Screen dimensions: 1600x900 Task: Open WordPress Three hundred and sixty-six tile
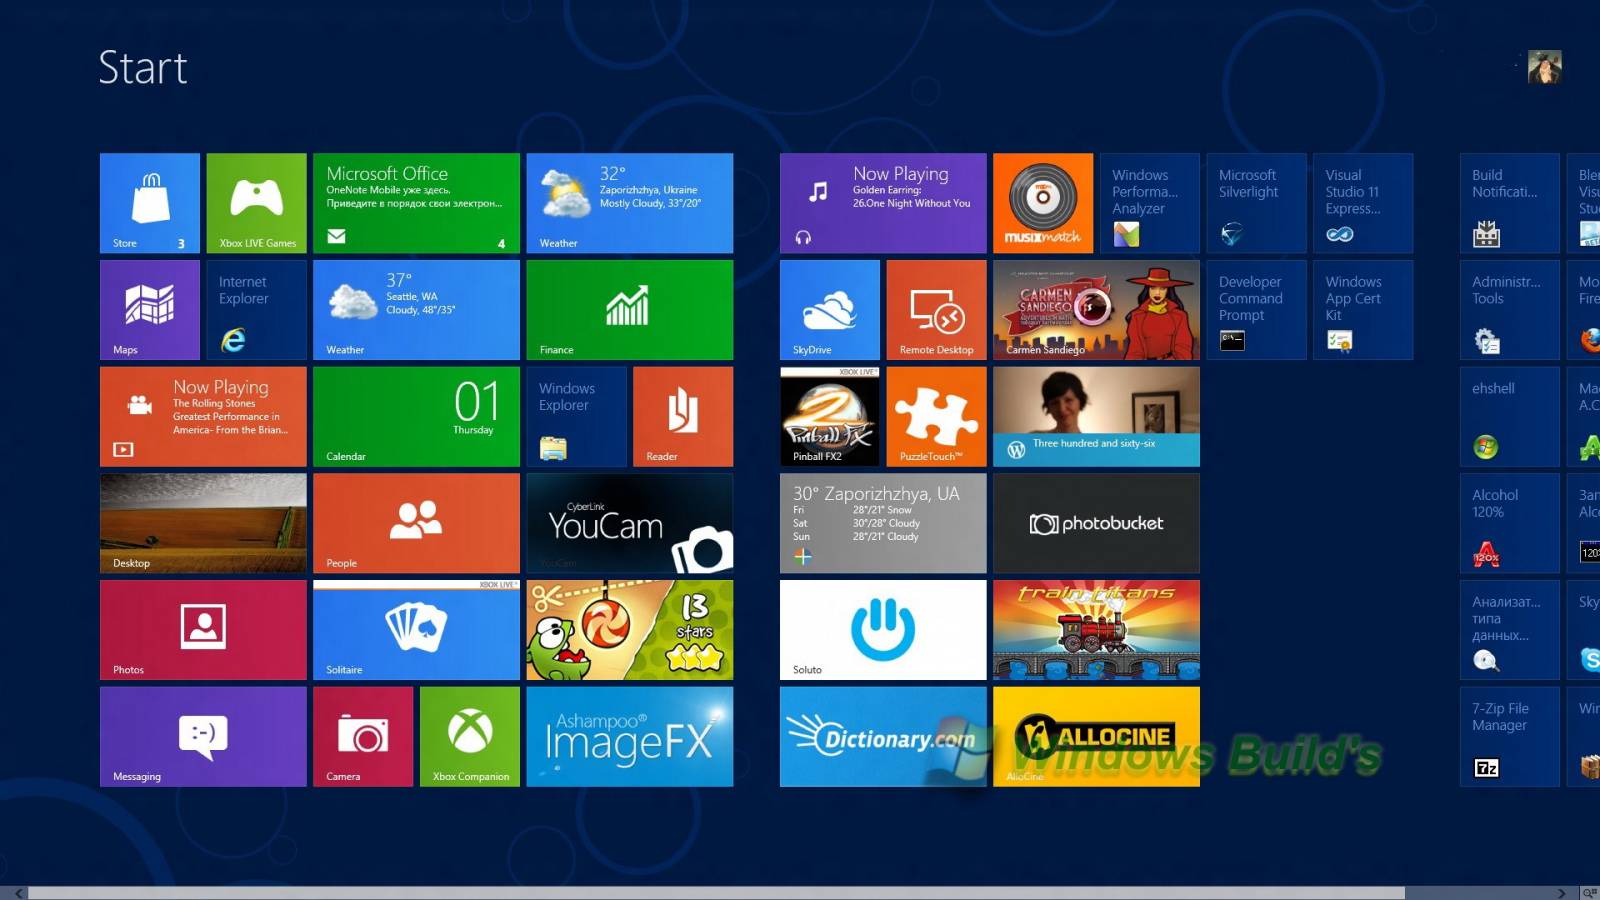point(1096,416)
